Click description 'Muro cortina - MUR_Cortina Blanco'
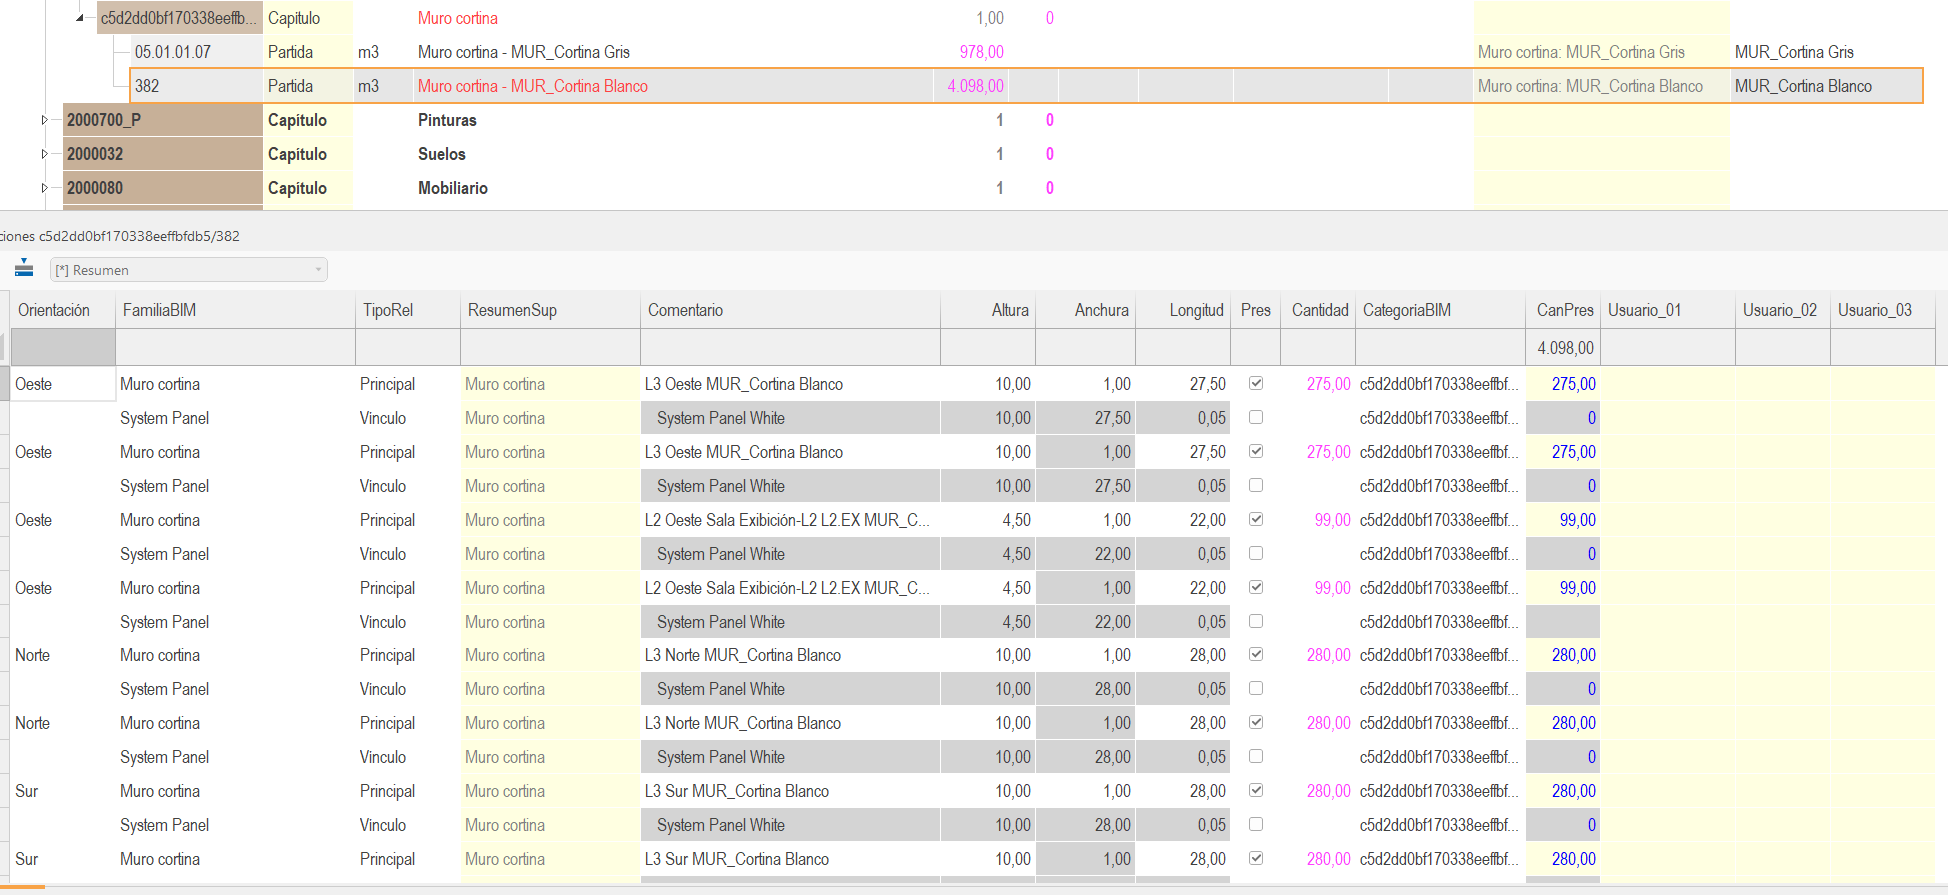 point(533,86)
